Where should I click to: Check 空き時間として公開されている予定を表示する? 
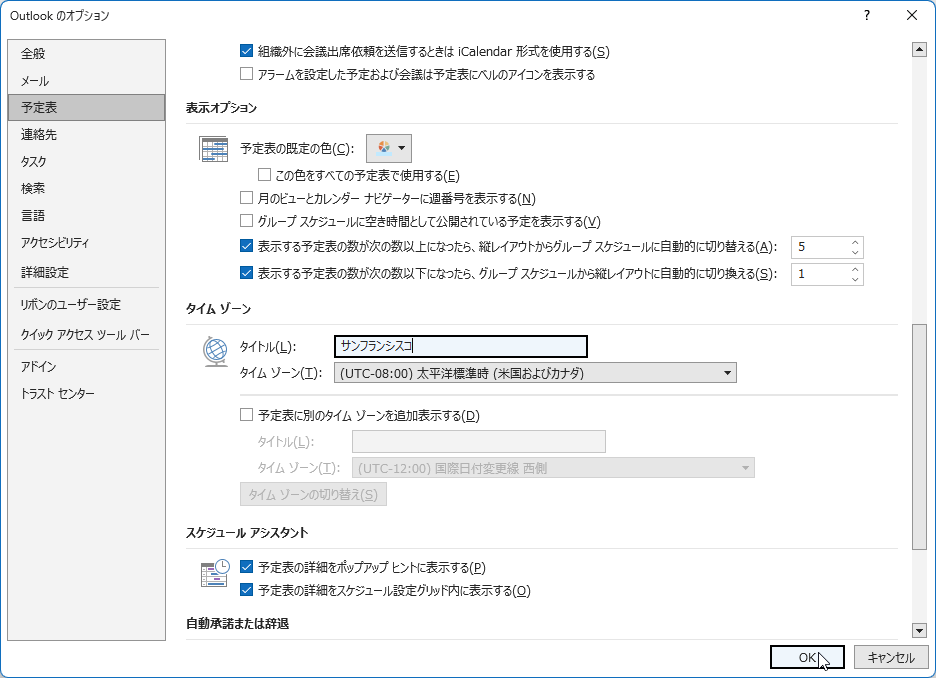(x=246, y=221)
